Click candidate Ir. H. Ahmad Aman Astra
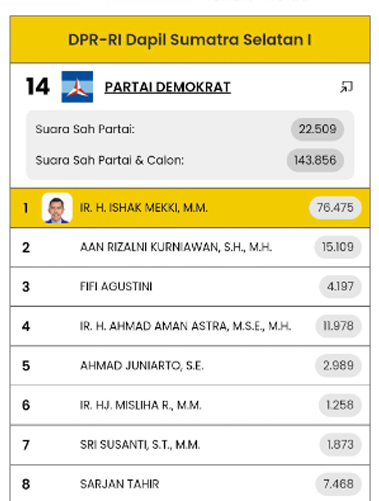The height and width of the screenshot is (501, 379). coord(190,326)
